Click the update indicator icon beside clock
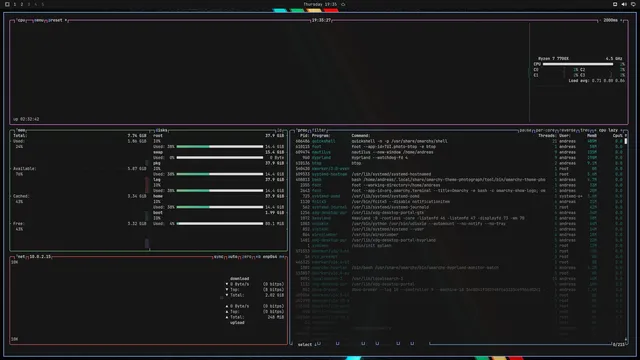 pyautogui.click(x=343, y=4)
